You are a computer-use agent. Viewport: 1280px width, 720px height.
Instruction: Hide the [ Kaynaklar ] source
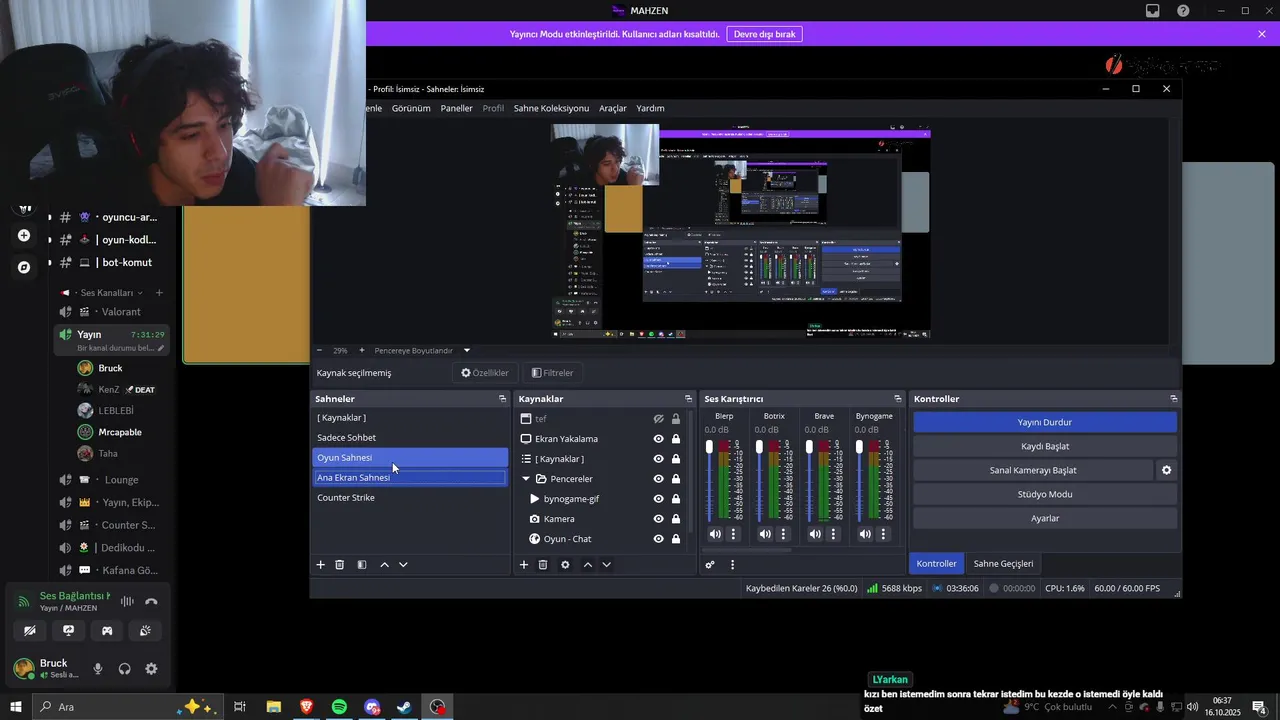click(x=659, y=459)
